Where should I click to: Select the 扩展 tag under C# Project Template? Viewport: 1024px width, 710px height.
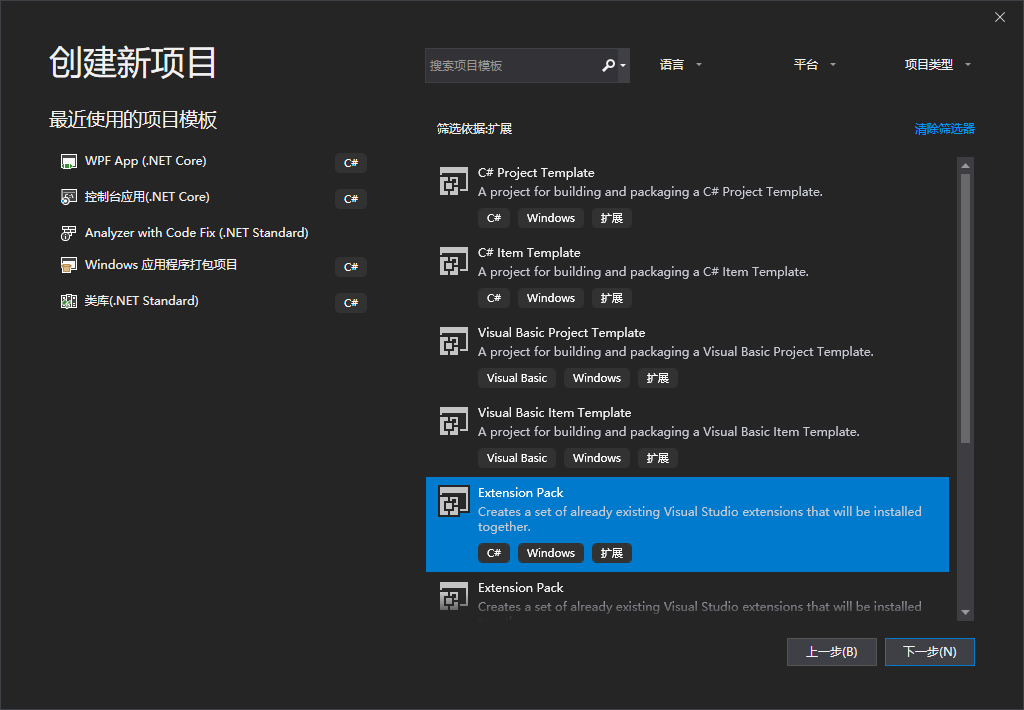[611, 217]
